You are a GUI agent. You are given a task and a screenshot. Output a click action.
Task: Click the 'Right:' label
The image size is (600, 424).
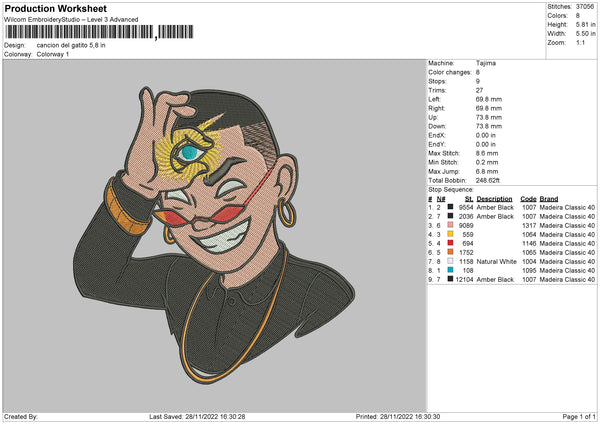[436, 108]
